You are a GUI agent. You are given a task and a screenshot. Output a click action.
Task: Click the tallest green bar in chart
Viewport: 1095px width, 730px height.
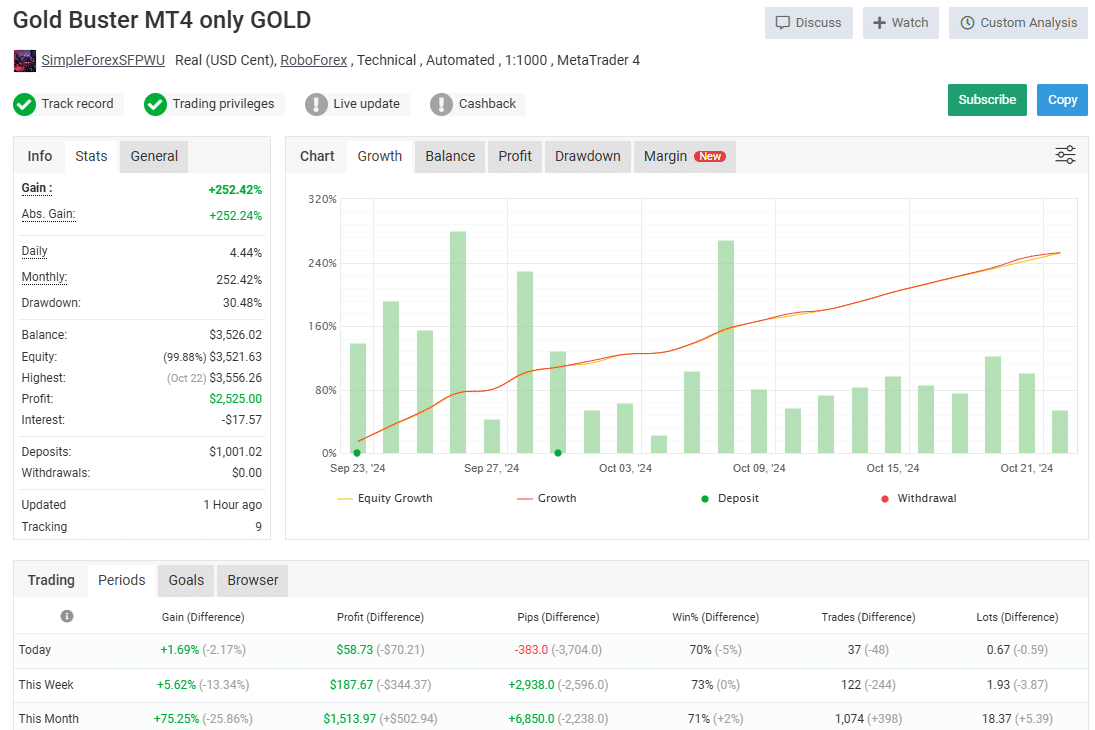tap(458, 342)
